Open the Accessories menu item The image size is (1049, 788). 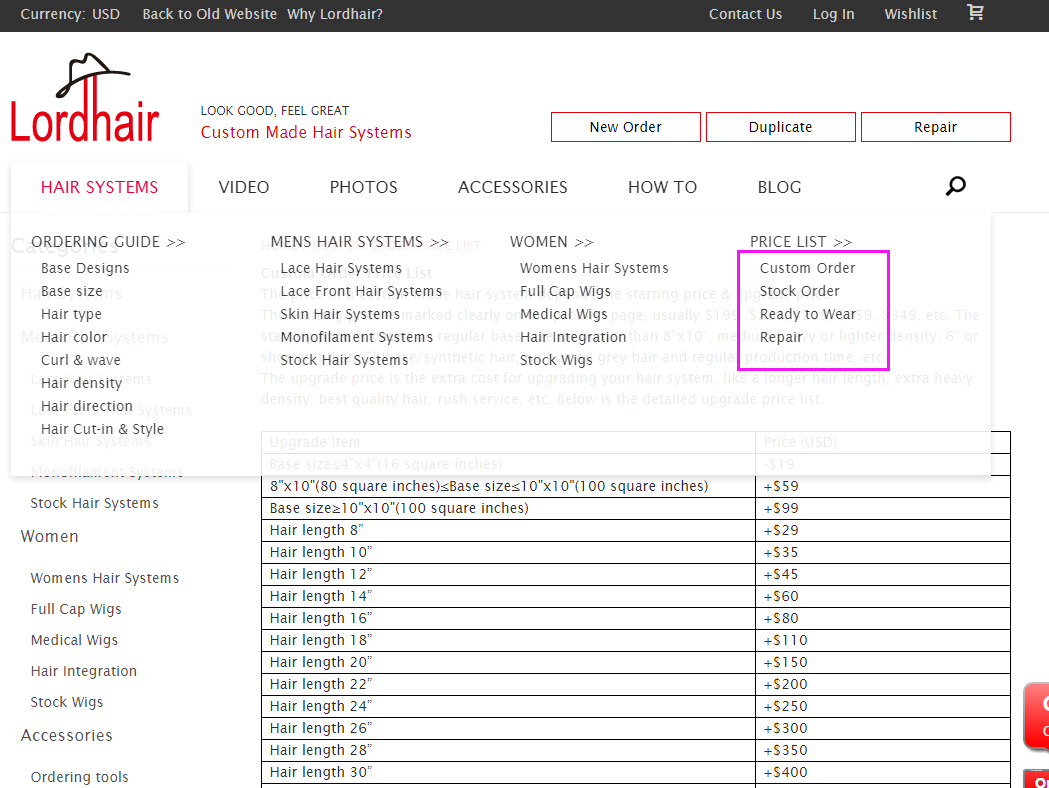pos(512,187)
